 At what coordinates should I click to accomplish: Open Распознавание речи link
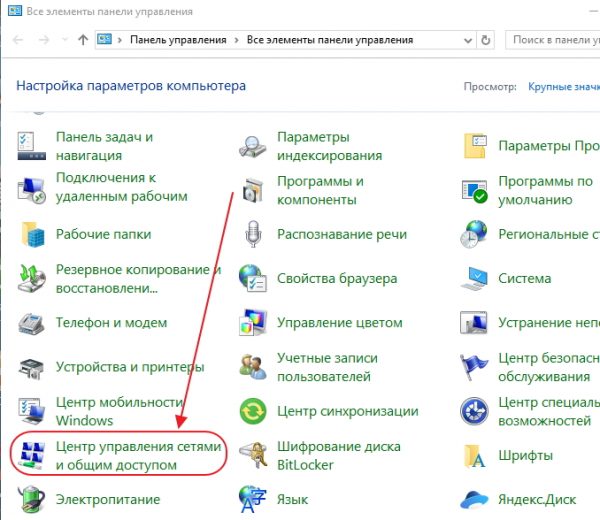pyautogui.click(x=342, y=234)
